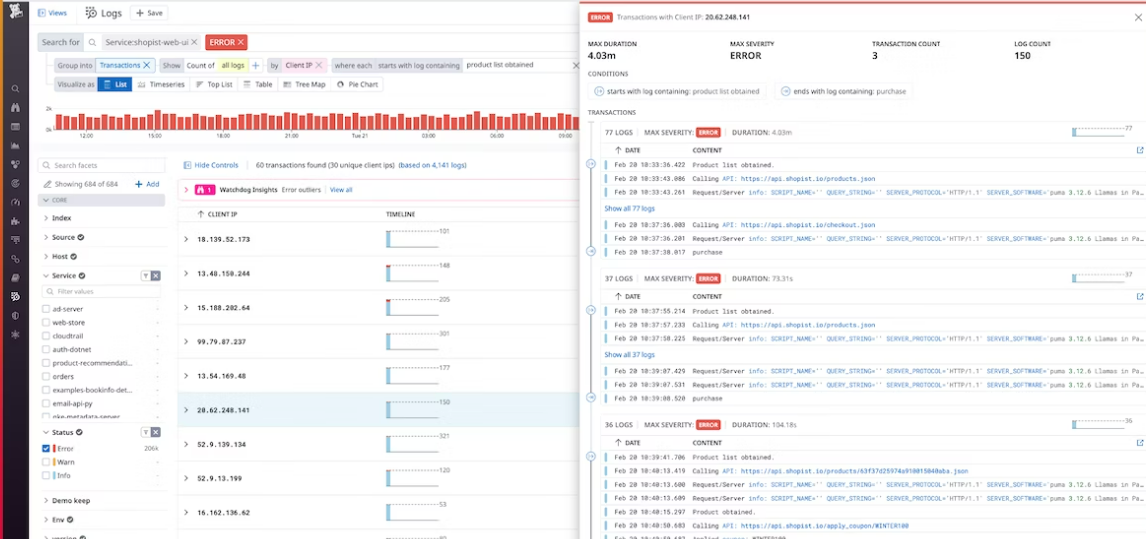The width and height of the screenshot is (1146, 539).
Task: Click the Save button
Action: click(149, 12)
